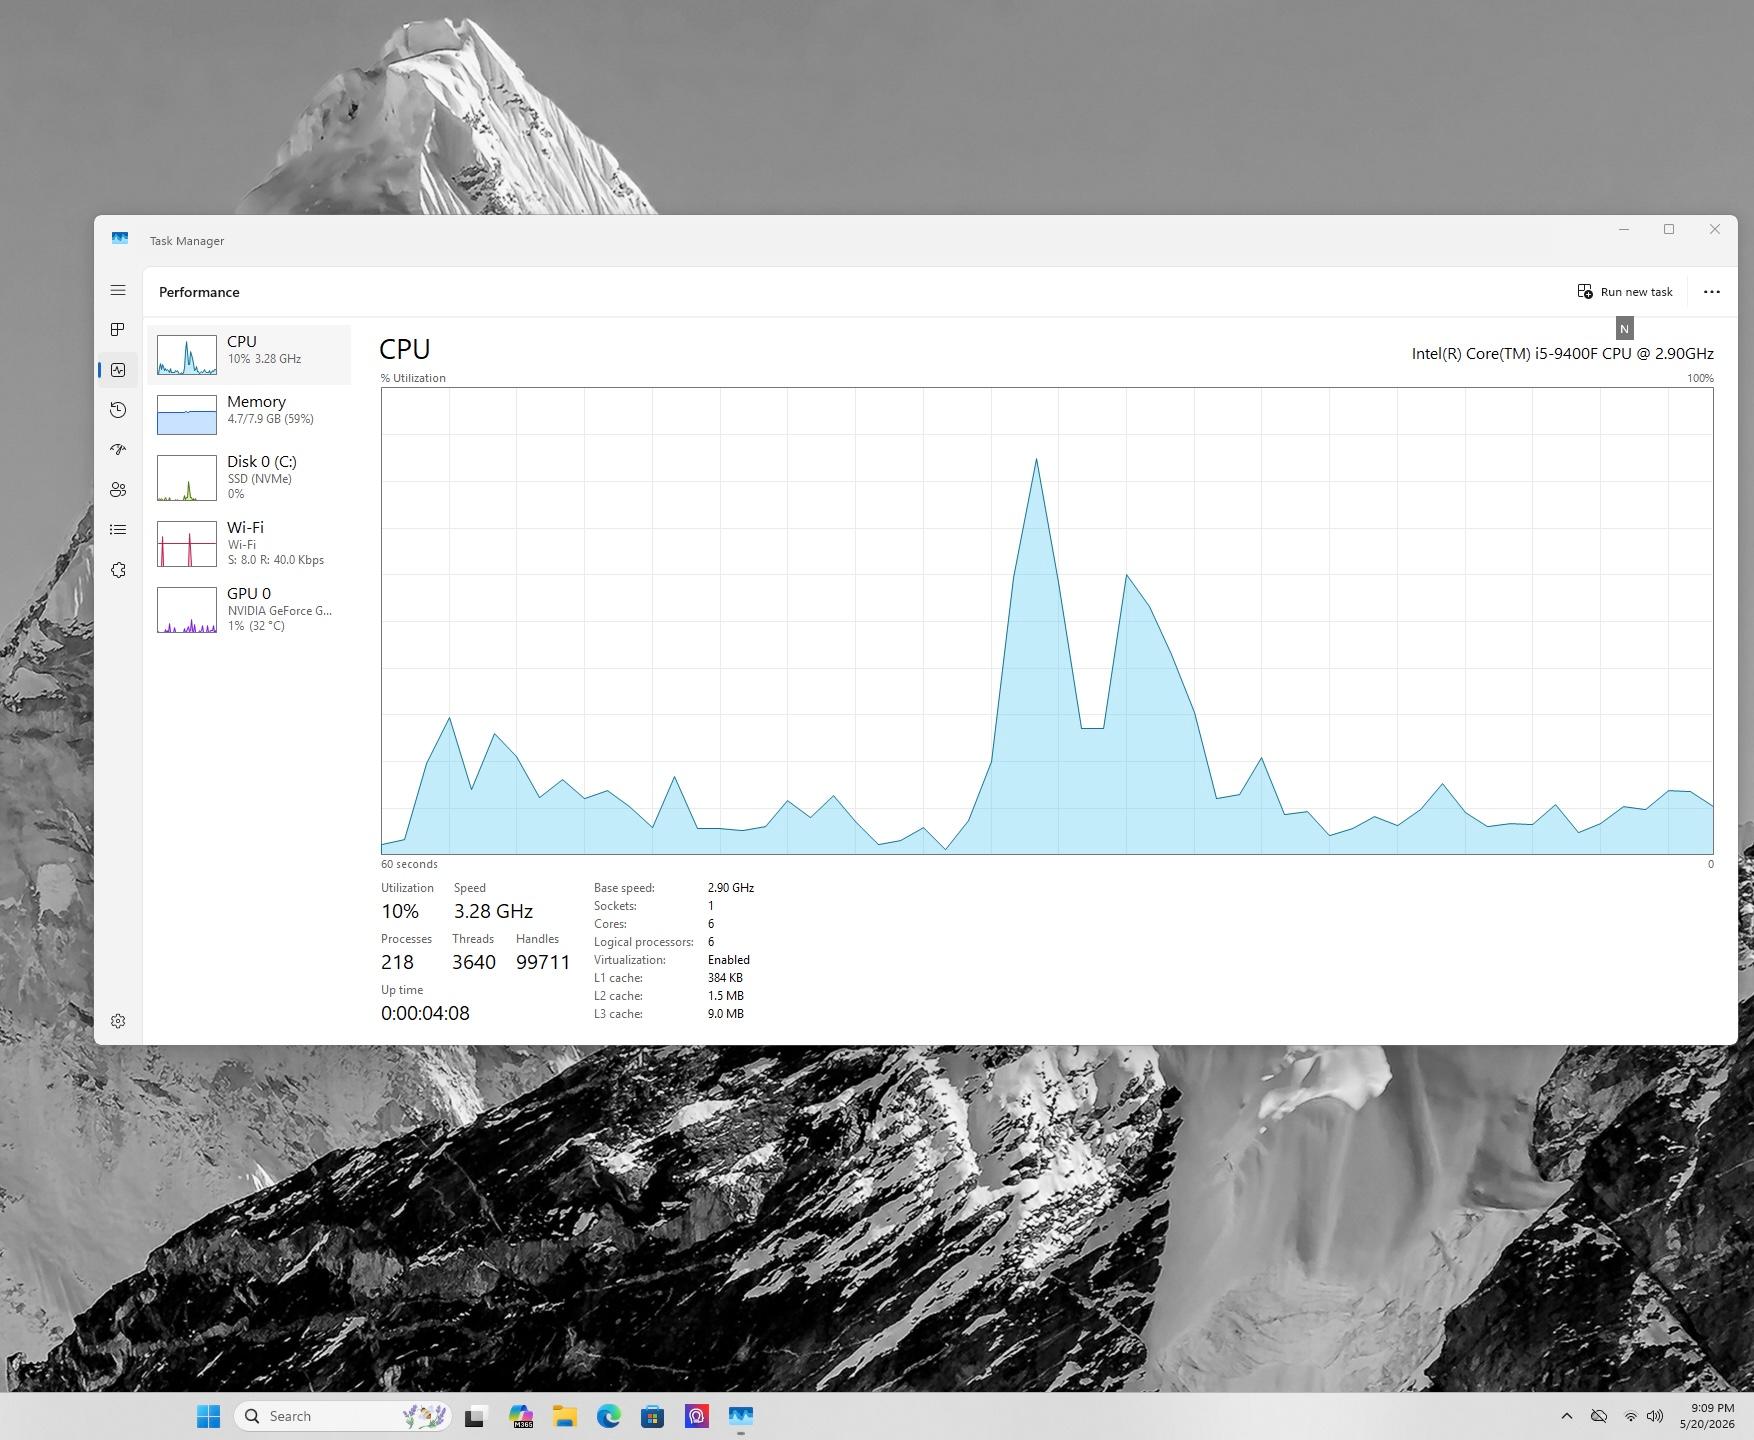Screen dimensions: 1754x1440
Task: Click the Windows Start button
Action: 208,1416
